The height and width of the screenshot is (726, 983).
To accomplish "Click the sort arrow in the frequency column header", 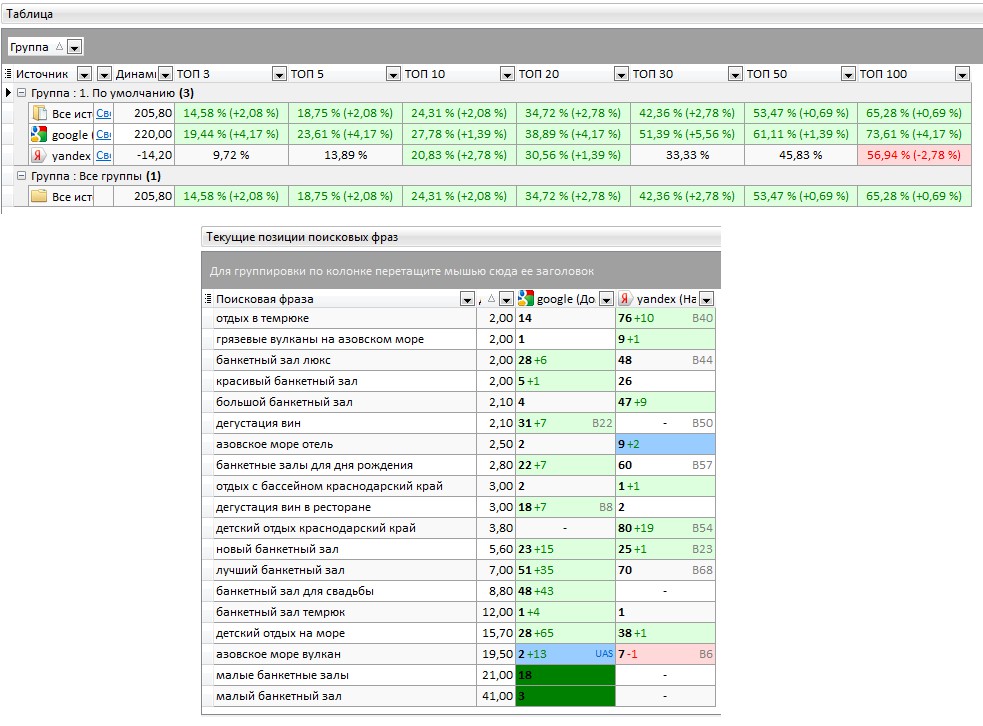I will 492,299.
